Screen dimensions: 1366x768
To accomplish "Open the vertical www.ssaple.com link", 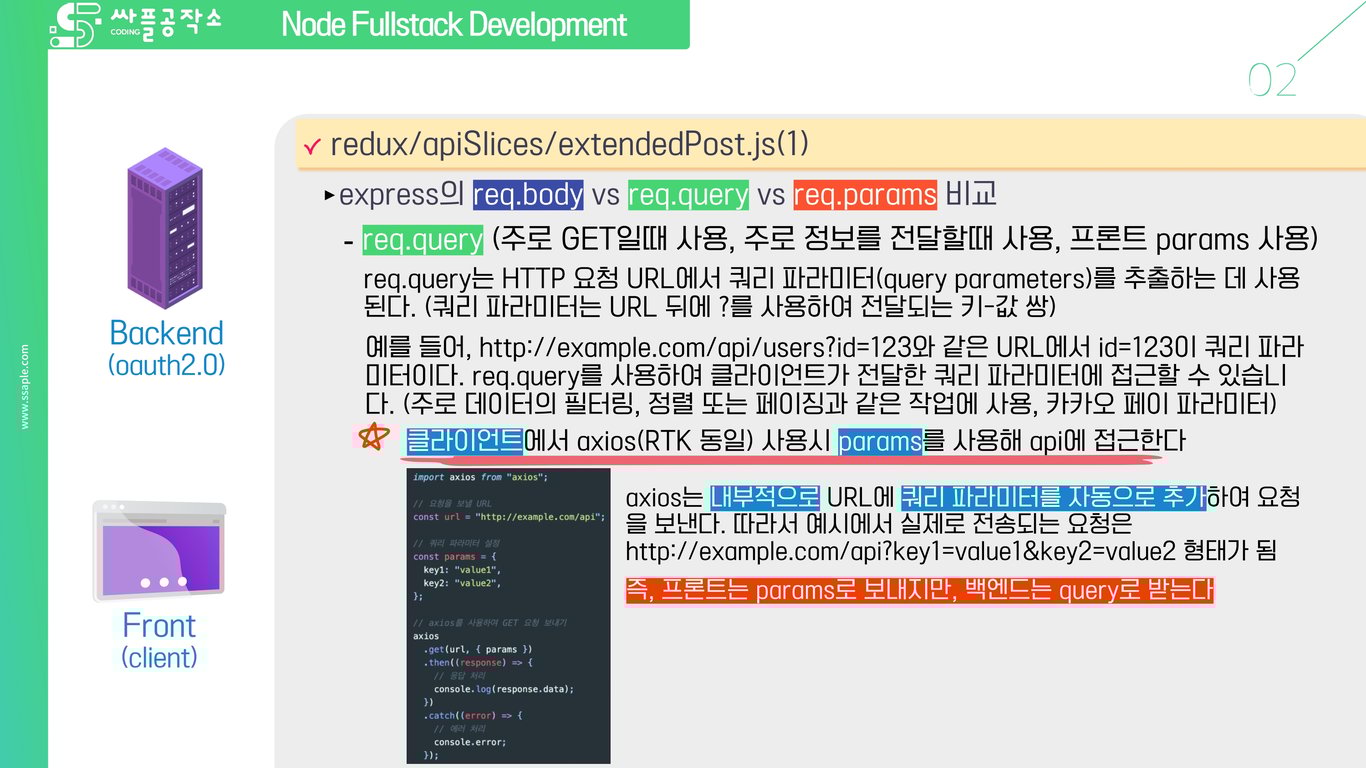I will pyautogui.click(x=25, y=387).
